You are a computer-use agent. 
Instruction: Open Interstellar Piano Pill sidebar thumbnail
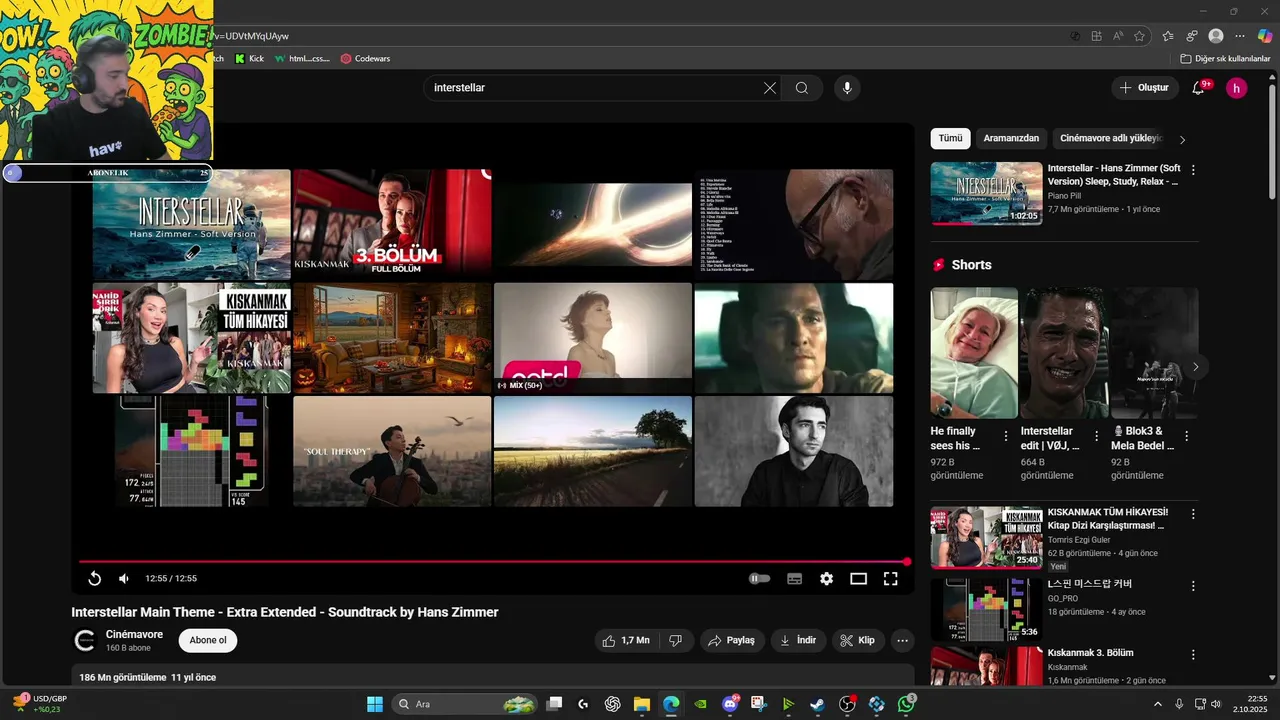[x=986, y=193]
